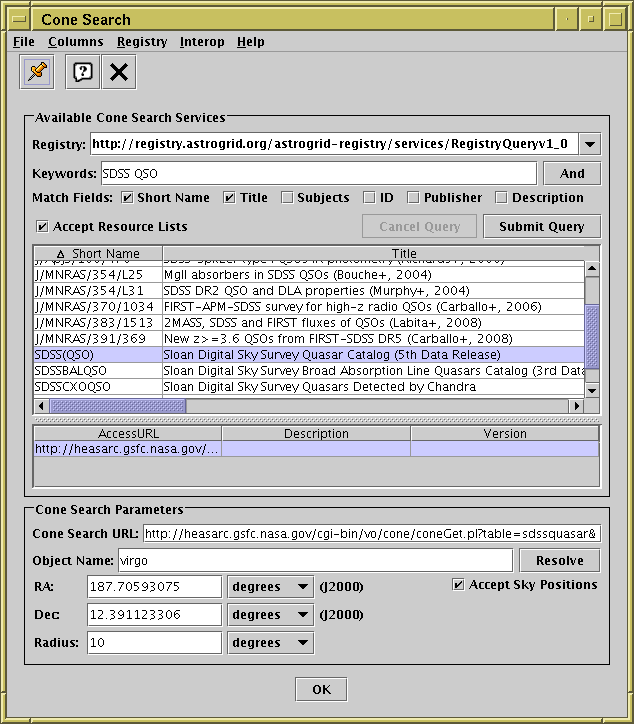This screenshot has width=634, height=724.
Task: Click the Dec value field
Action: 154,615
